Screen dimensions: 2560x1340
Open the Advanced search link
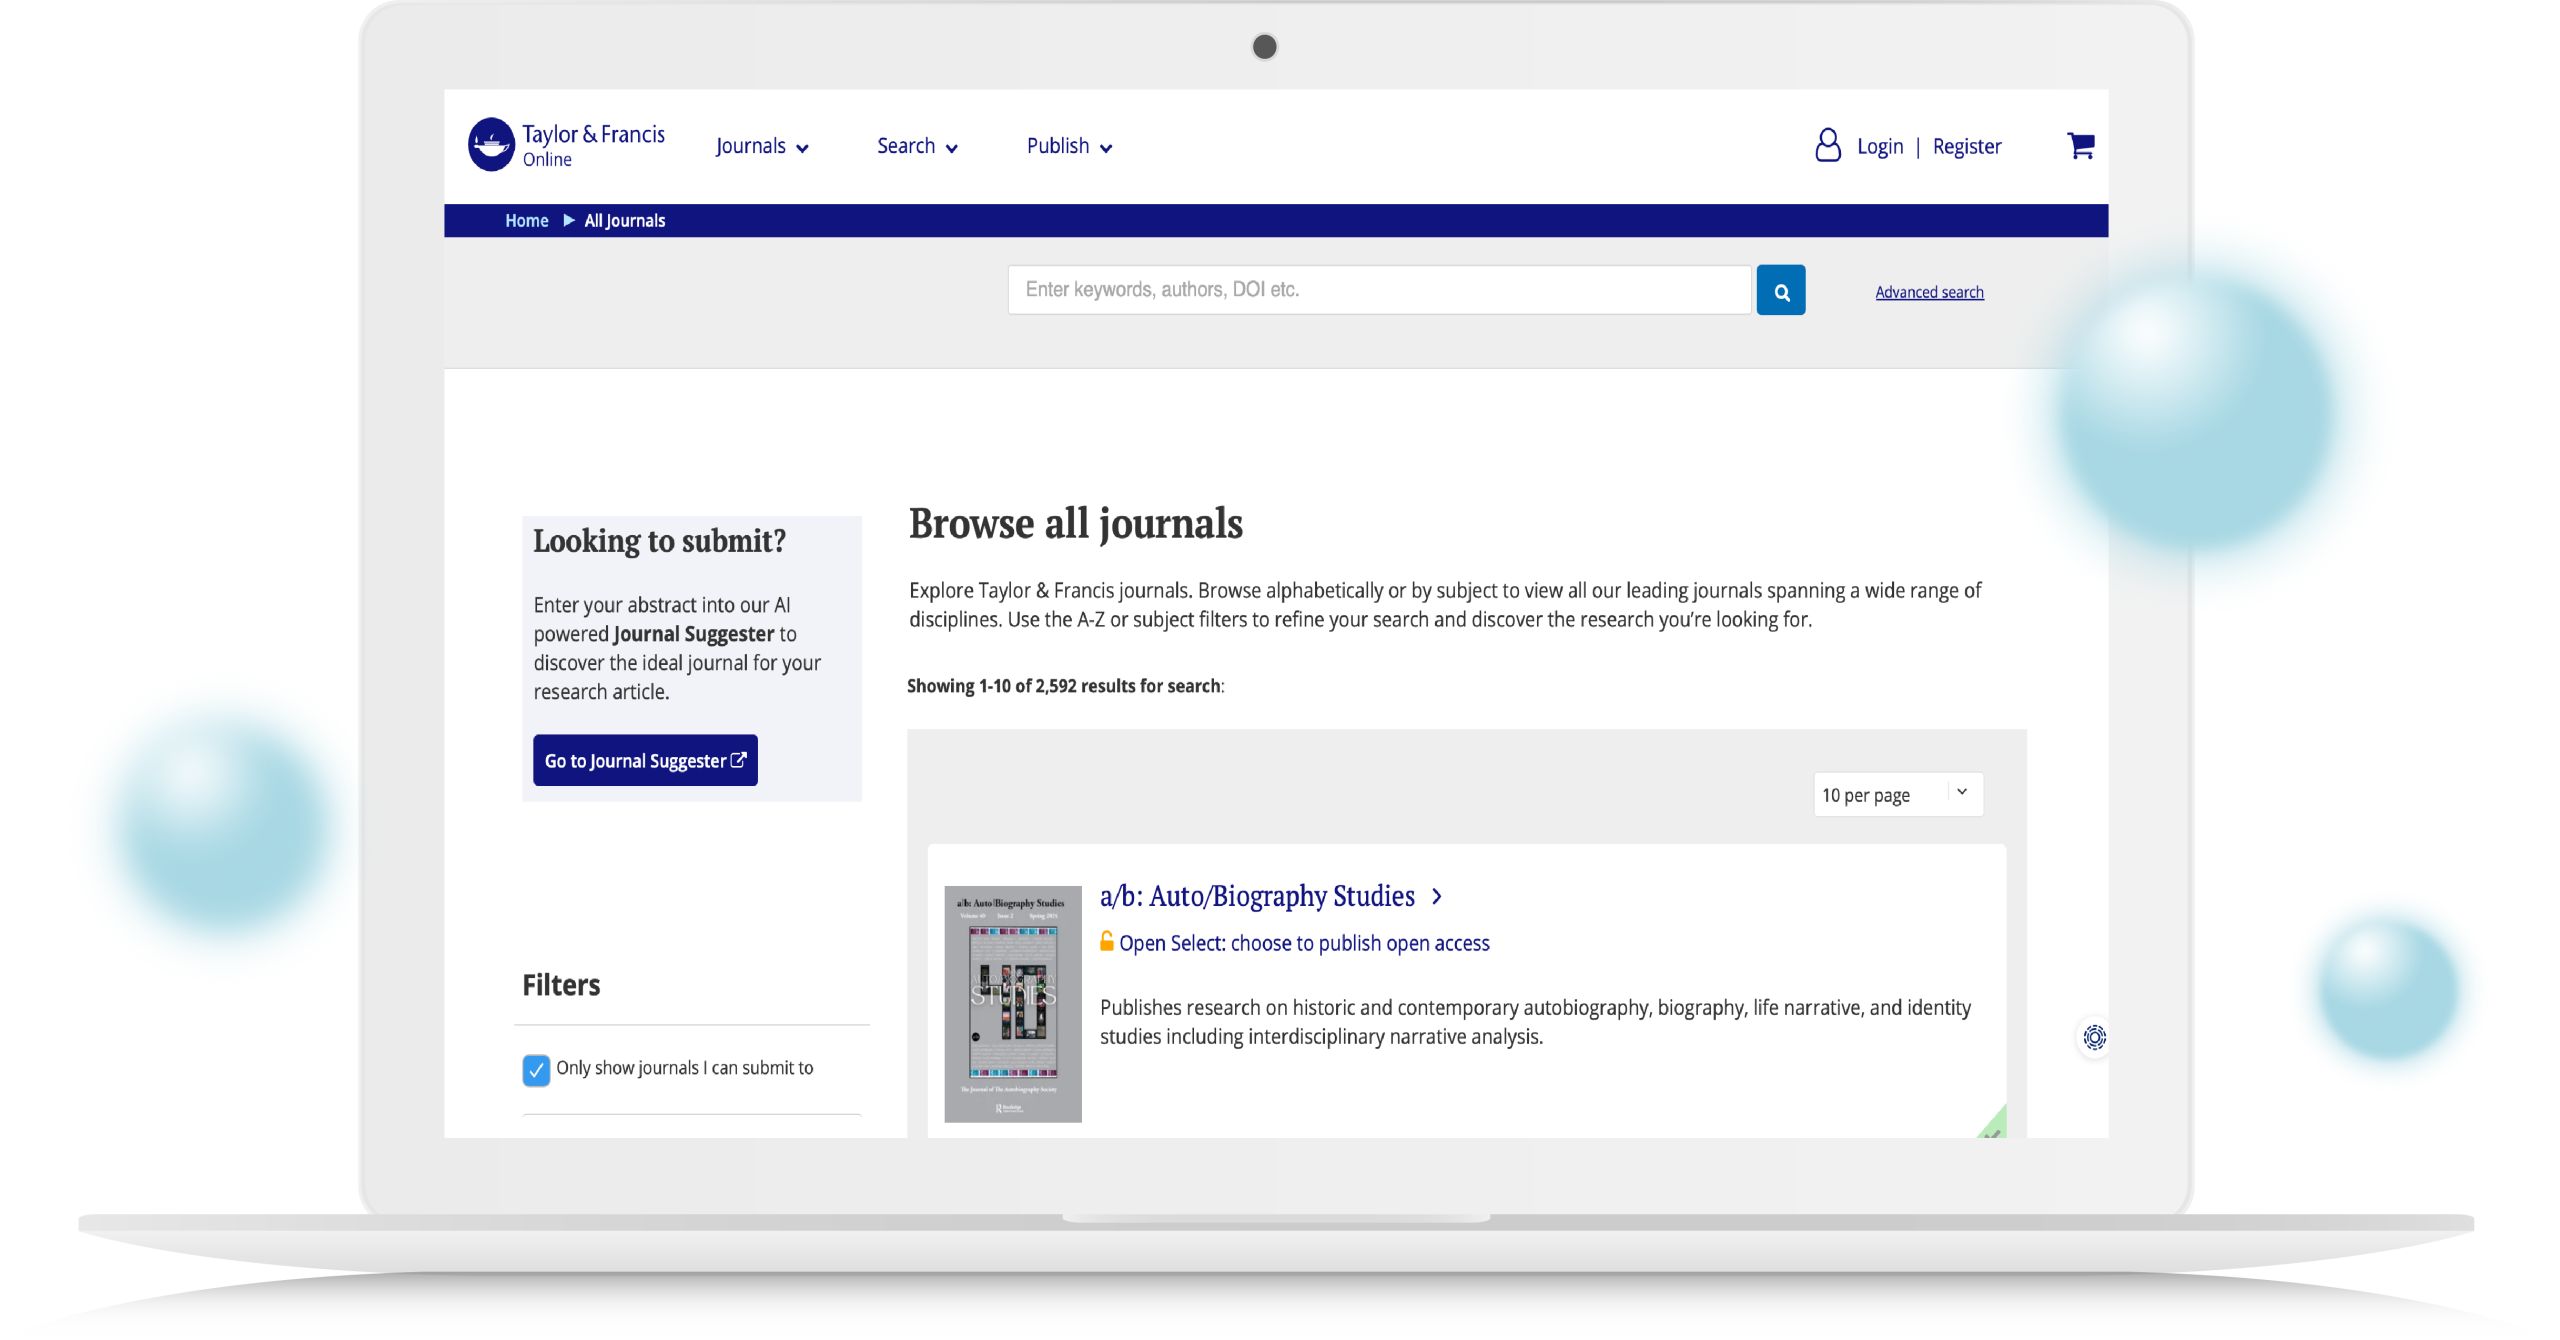pos(1929,292)
